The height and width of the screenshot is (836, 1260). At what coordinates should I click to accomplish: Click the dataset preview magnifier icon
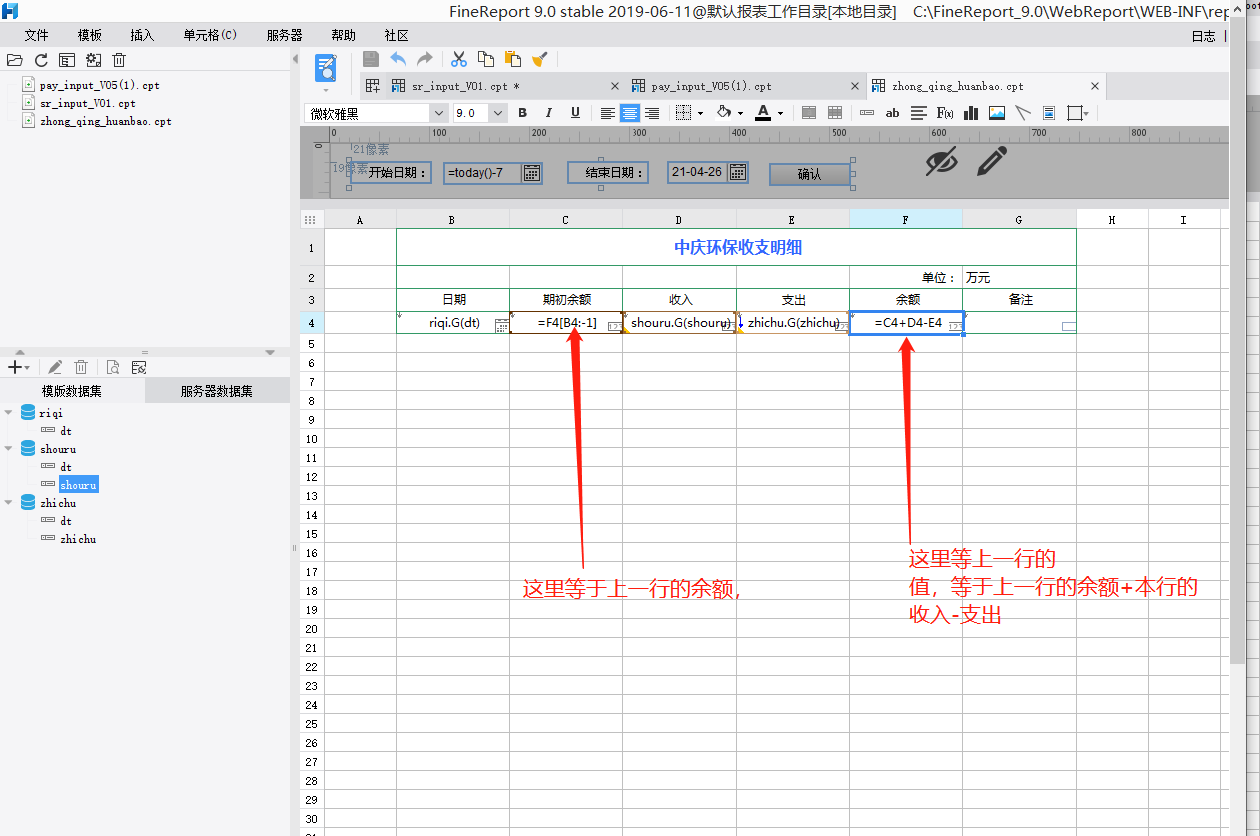[x=113, y=367]
